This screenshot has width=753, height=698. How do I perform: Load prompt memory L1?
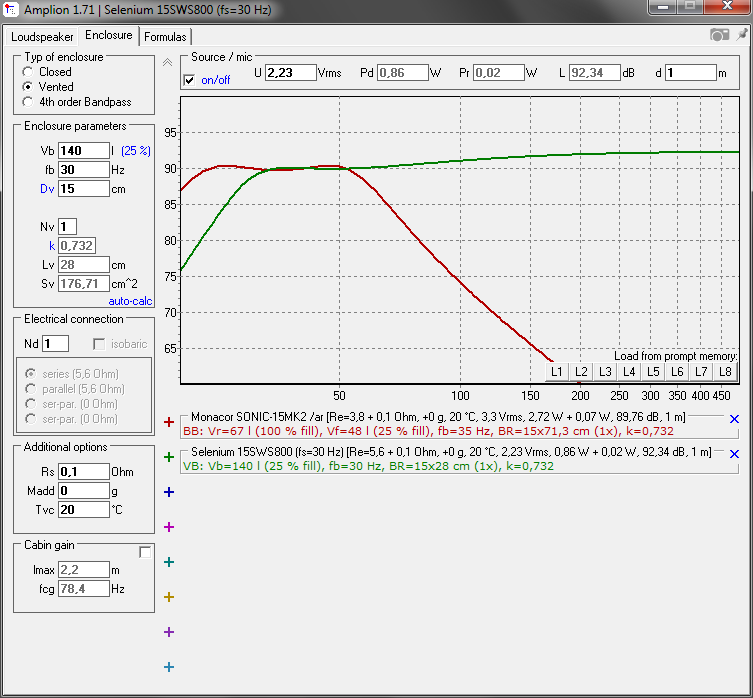click(557, 372)
